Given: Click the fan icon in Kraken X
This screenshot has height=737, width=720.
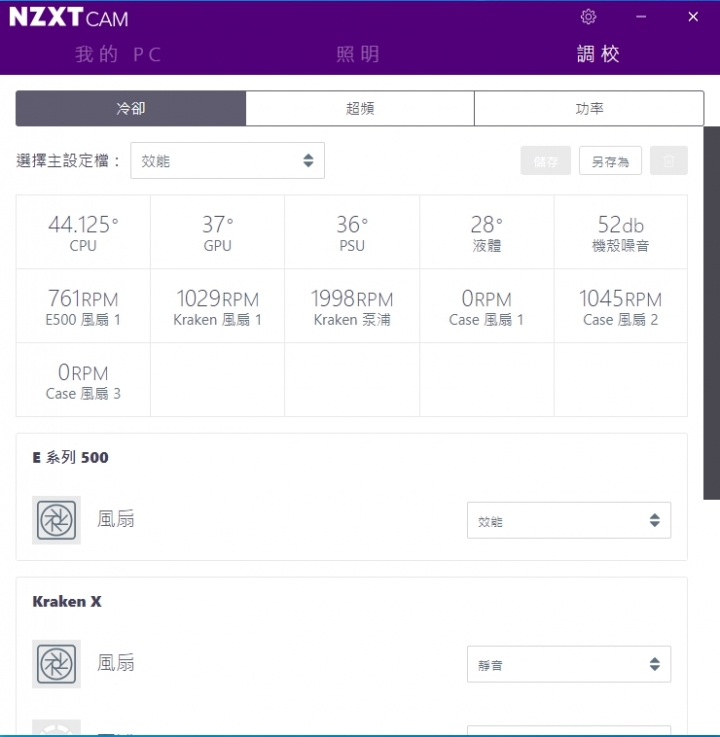Looking at the screenshot, I should (x=56, y=664).
